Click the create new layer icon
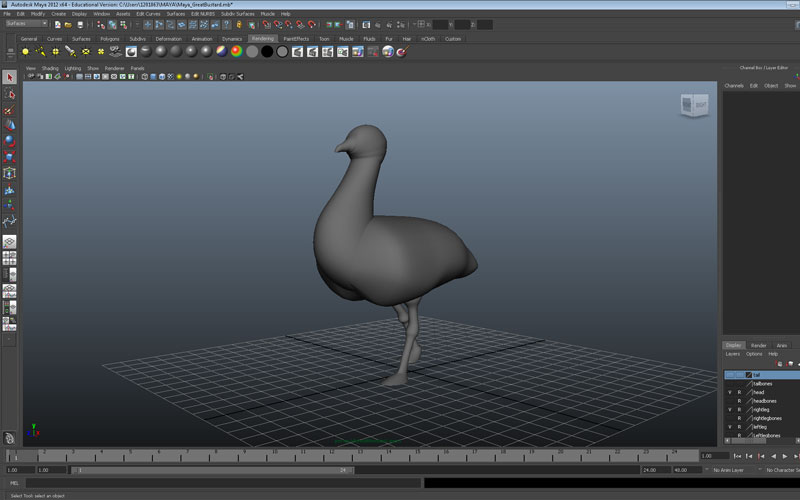Viewport: 800px width, 500px height. (779, 364)
